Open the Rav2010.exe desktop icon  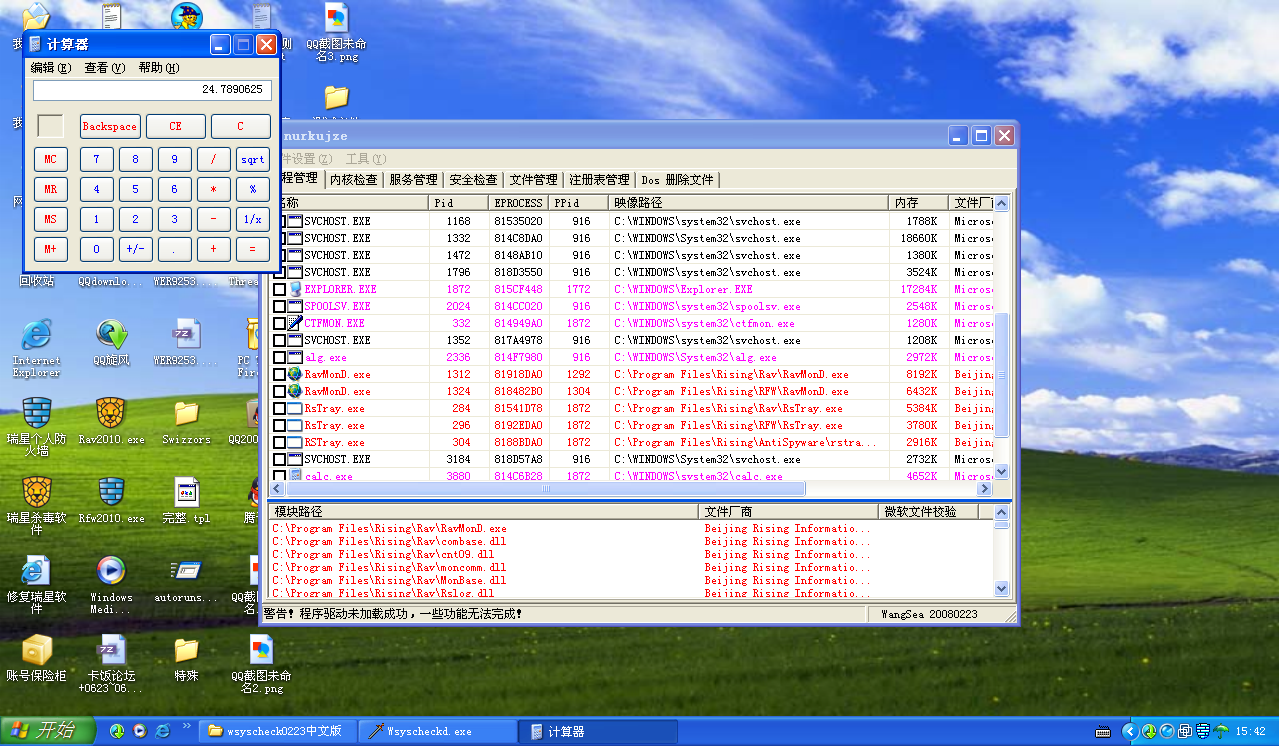(111, 414)
